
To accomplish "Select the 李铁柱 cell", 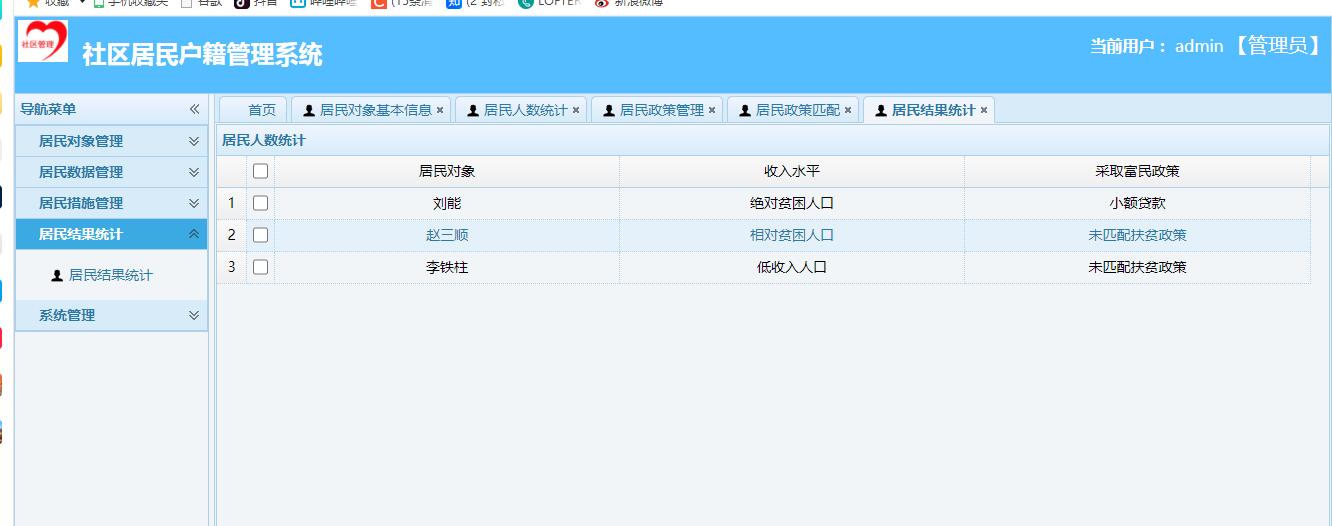I will (x=447, y=267).
